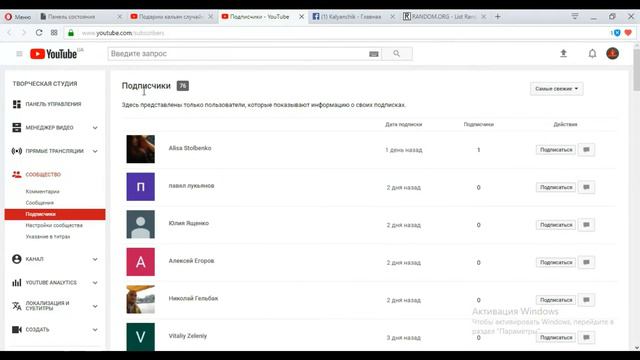Subscribe to Алексей Егоров
The height and width of the screenshot is (360, 640).
(x=556, y=262)
